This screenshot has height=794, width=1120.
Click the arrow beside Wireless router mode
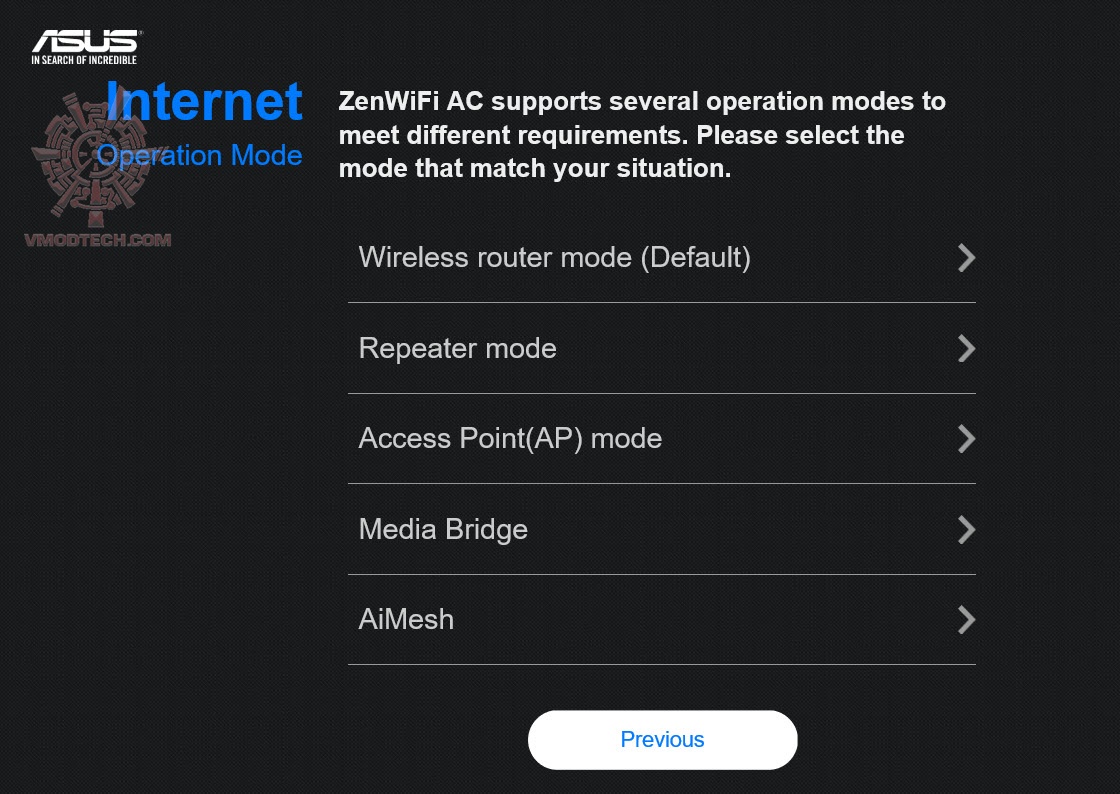[x=966, y=258]
